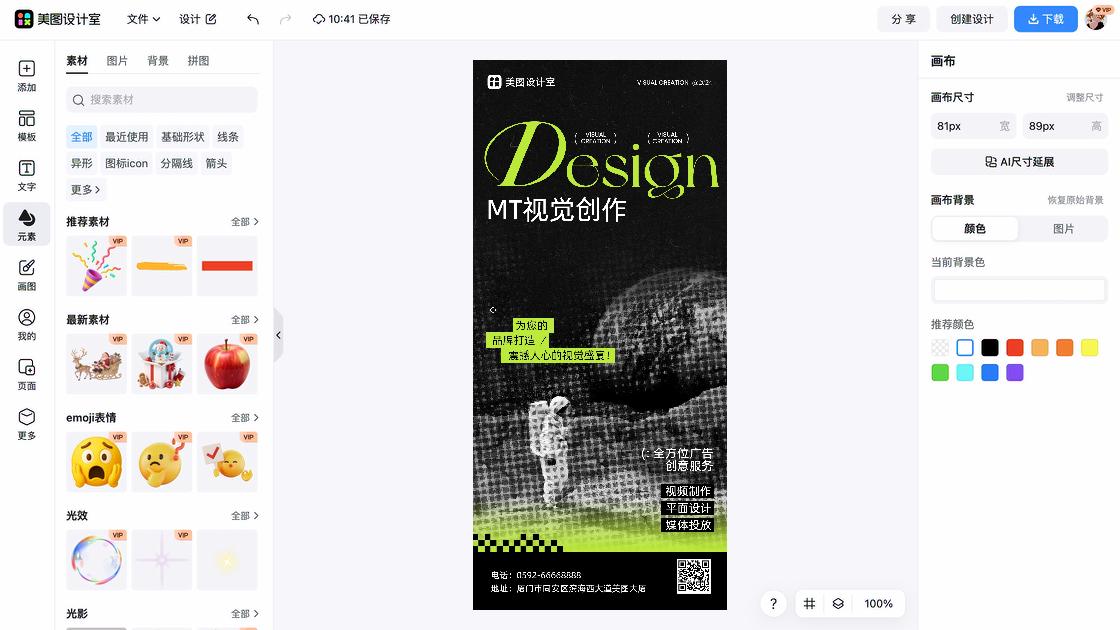Click the blue 下载 button

tap(1046, 19)
